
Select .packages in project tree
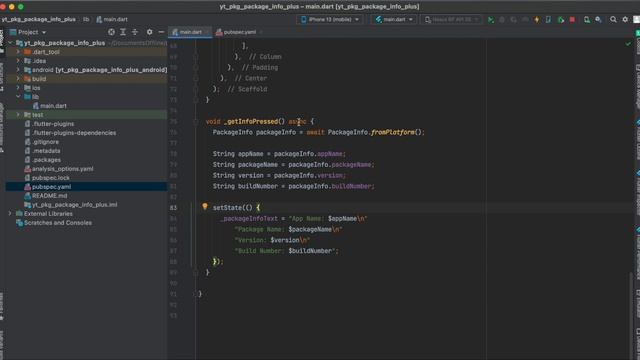47,160
